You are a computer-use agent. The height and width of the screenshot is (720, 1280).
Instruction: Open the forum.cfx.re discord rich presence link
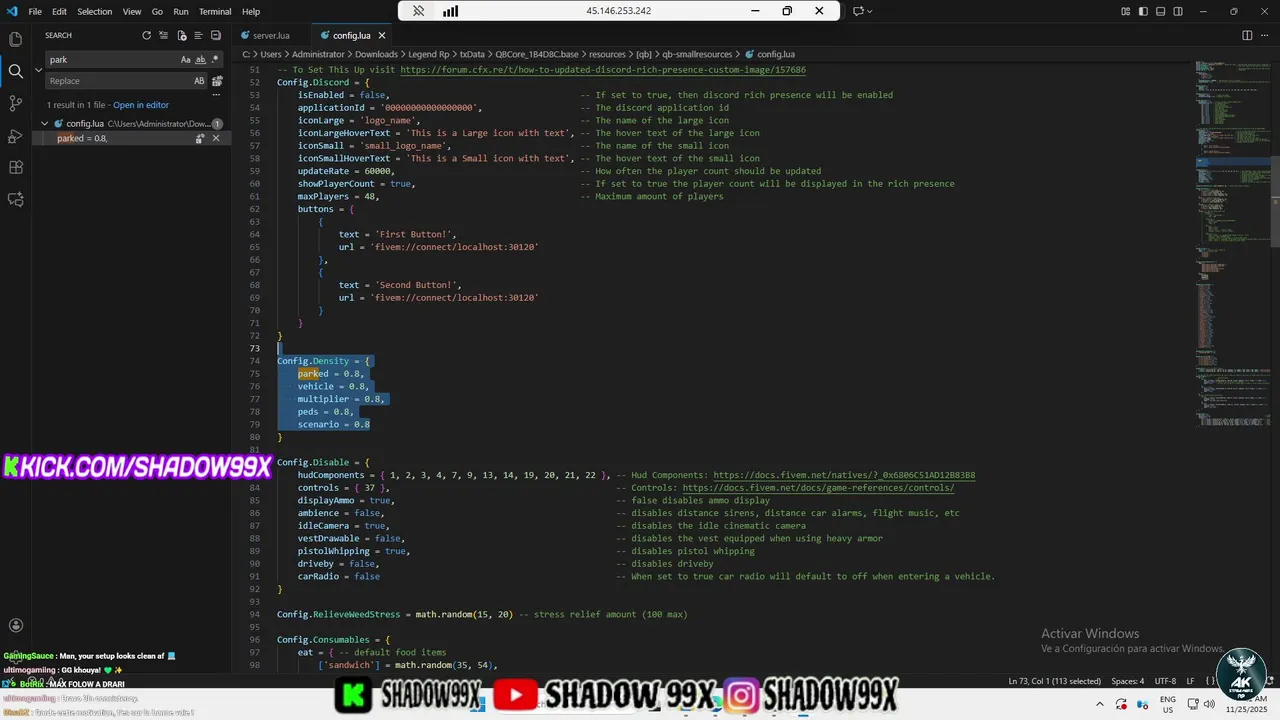[603, 70]
